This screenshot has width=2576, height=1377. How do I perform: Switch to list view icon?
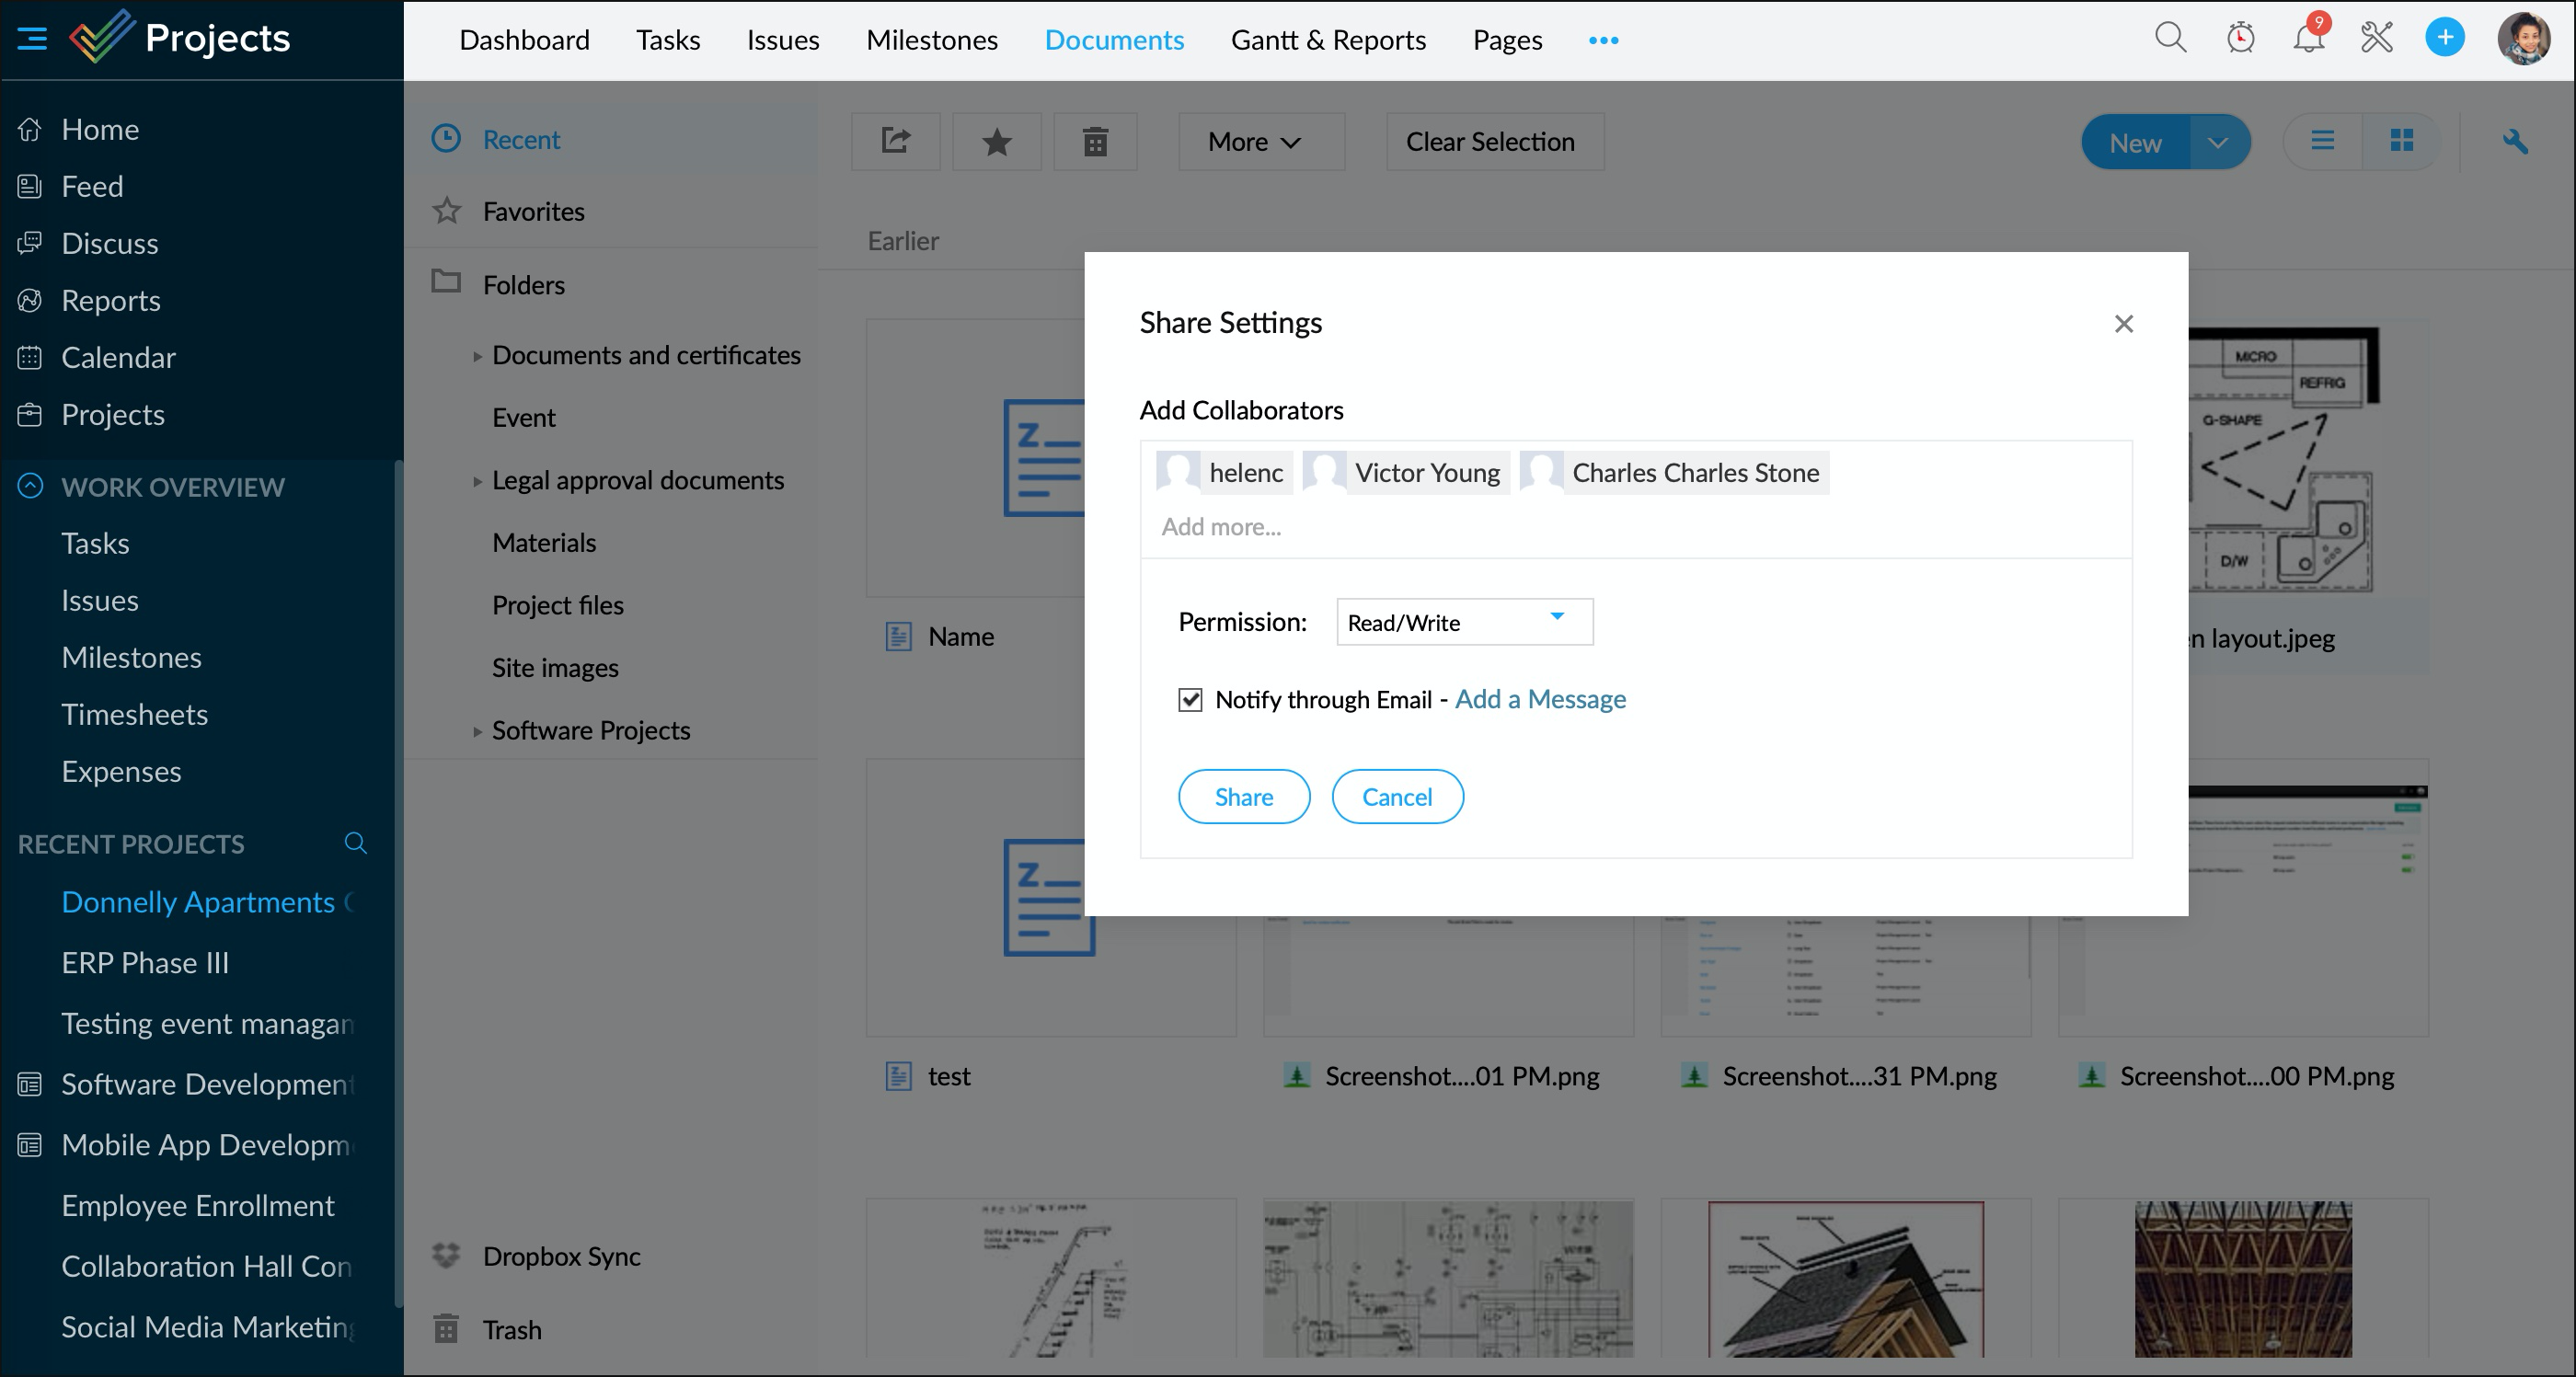[2322, 141]
